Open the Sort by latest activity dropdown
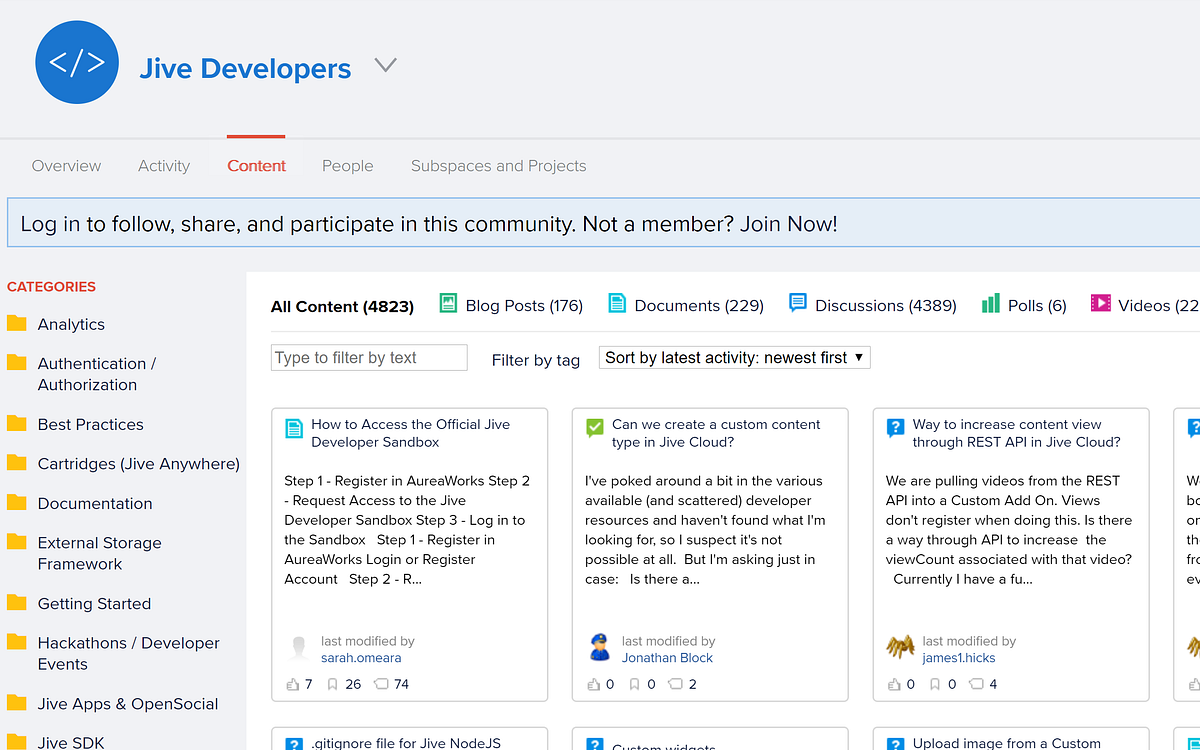Image resolution: width=1200 pixels, height=750 pixels. pos(734,357)
